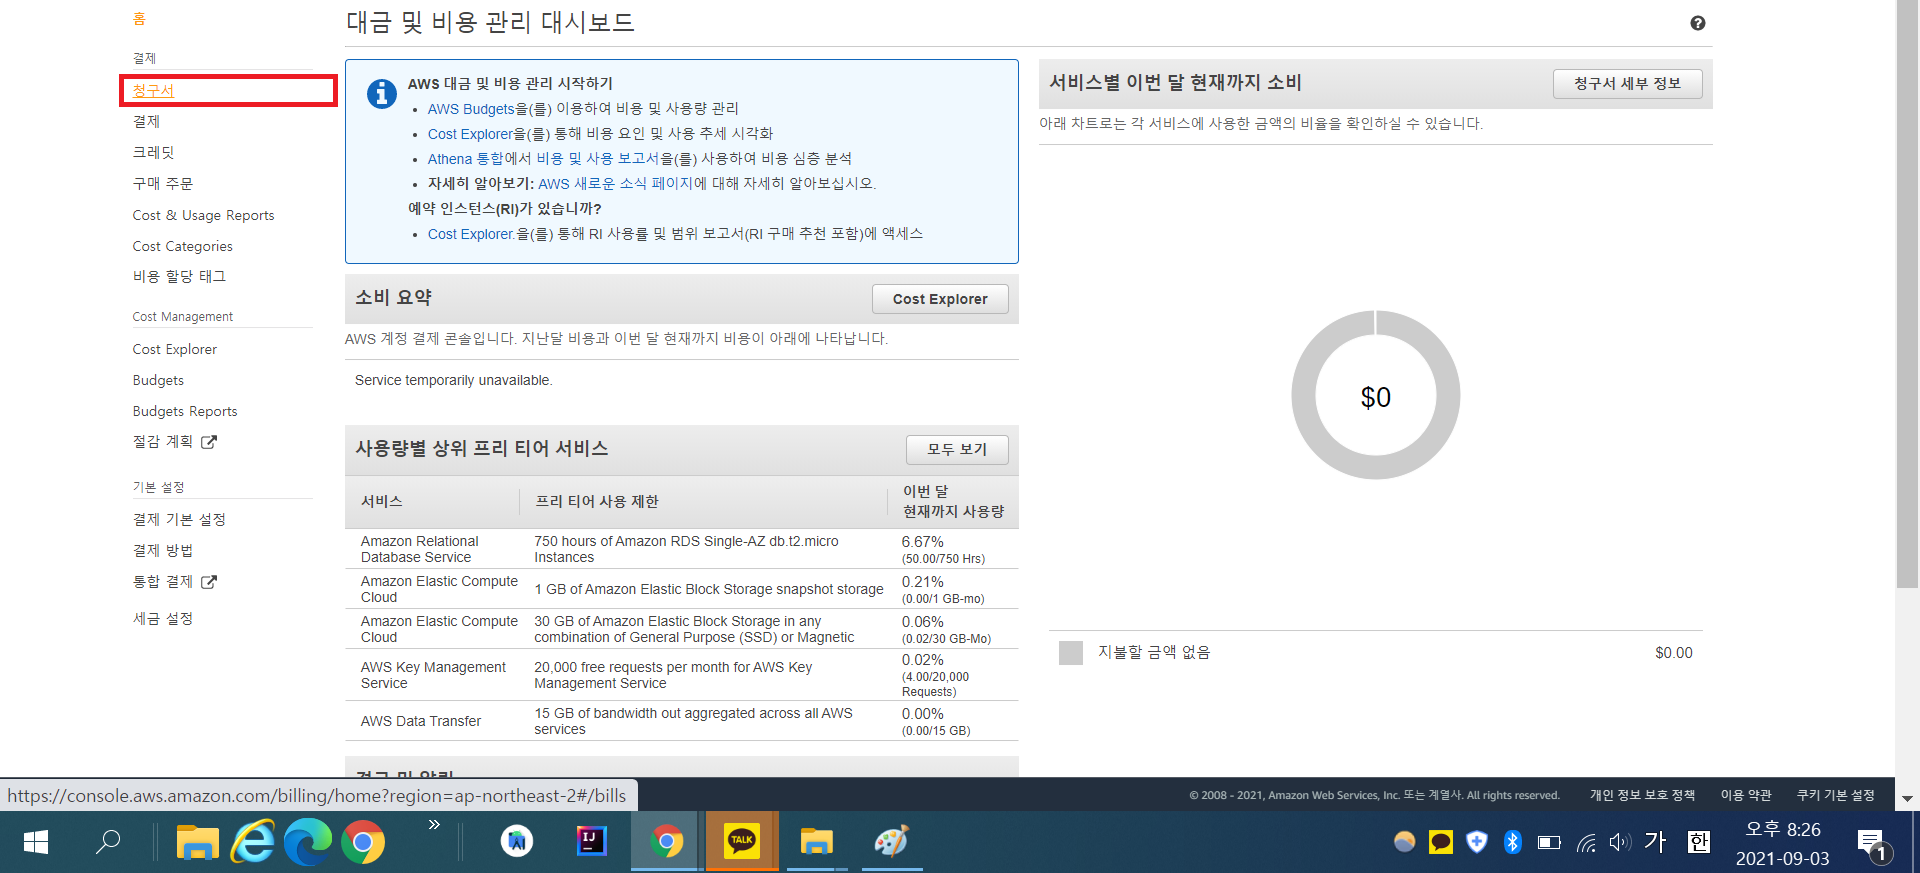Launch File Explorer from the taskbar
The height and width of the screenshot is (873, 1920).
point(197,842)
